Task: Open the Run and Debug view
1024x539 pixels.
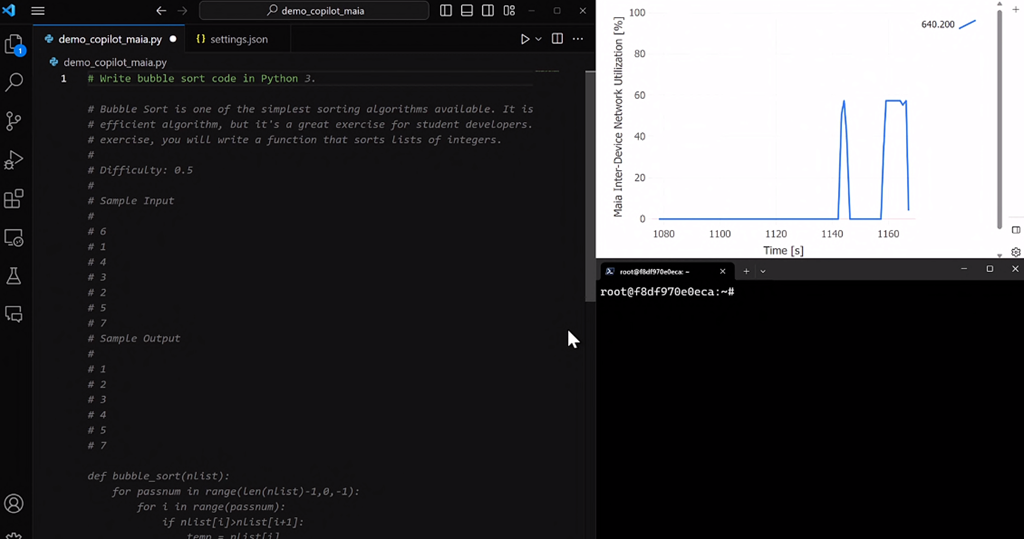Action: (14, 160)
